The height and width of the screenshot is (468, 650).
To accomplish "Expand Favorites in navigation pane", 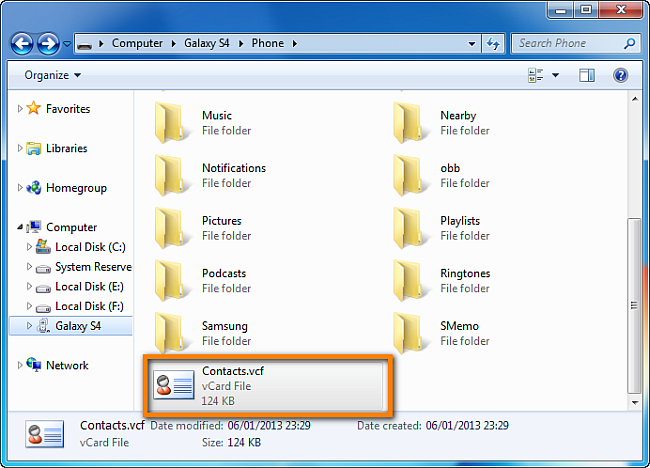I will (x=20, y=109).
